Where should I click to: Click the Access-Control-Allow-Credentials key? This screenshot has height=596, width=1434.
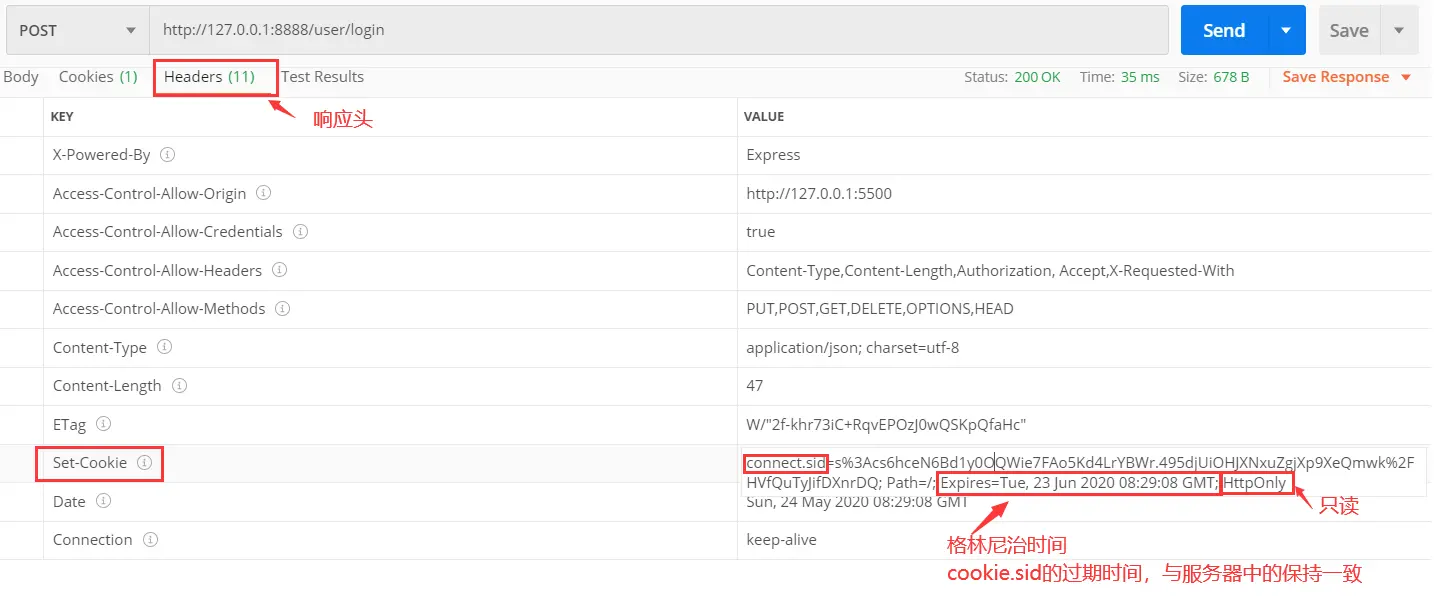click(168, 232)
